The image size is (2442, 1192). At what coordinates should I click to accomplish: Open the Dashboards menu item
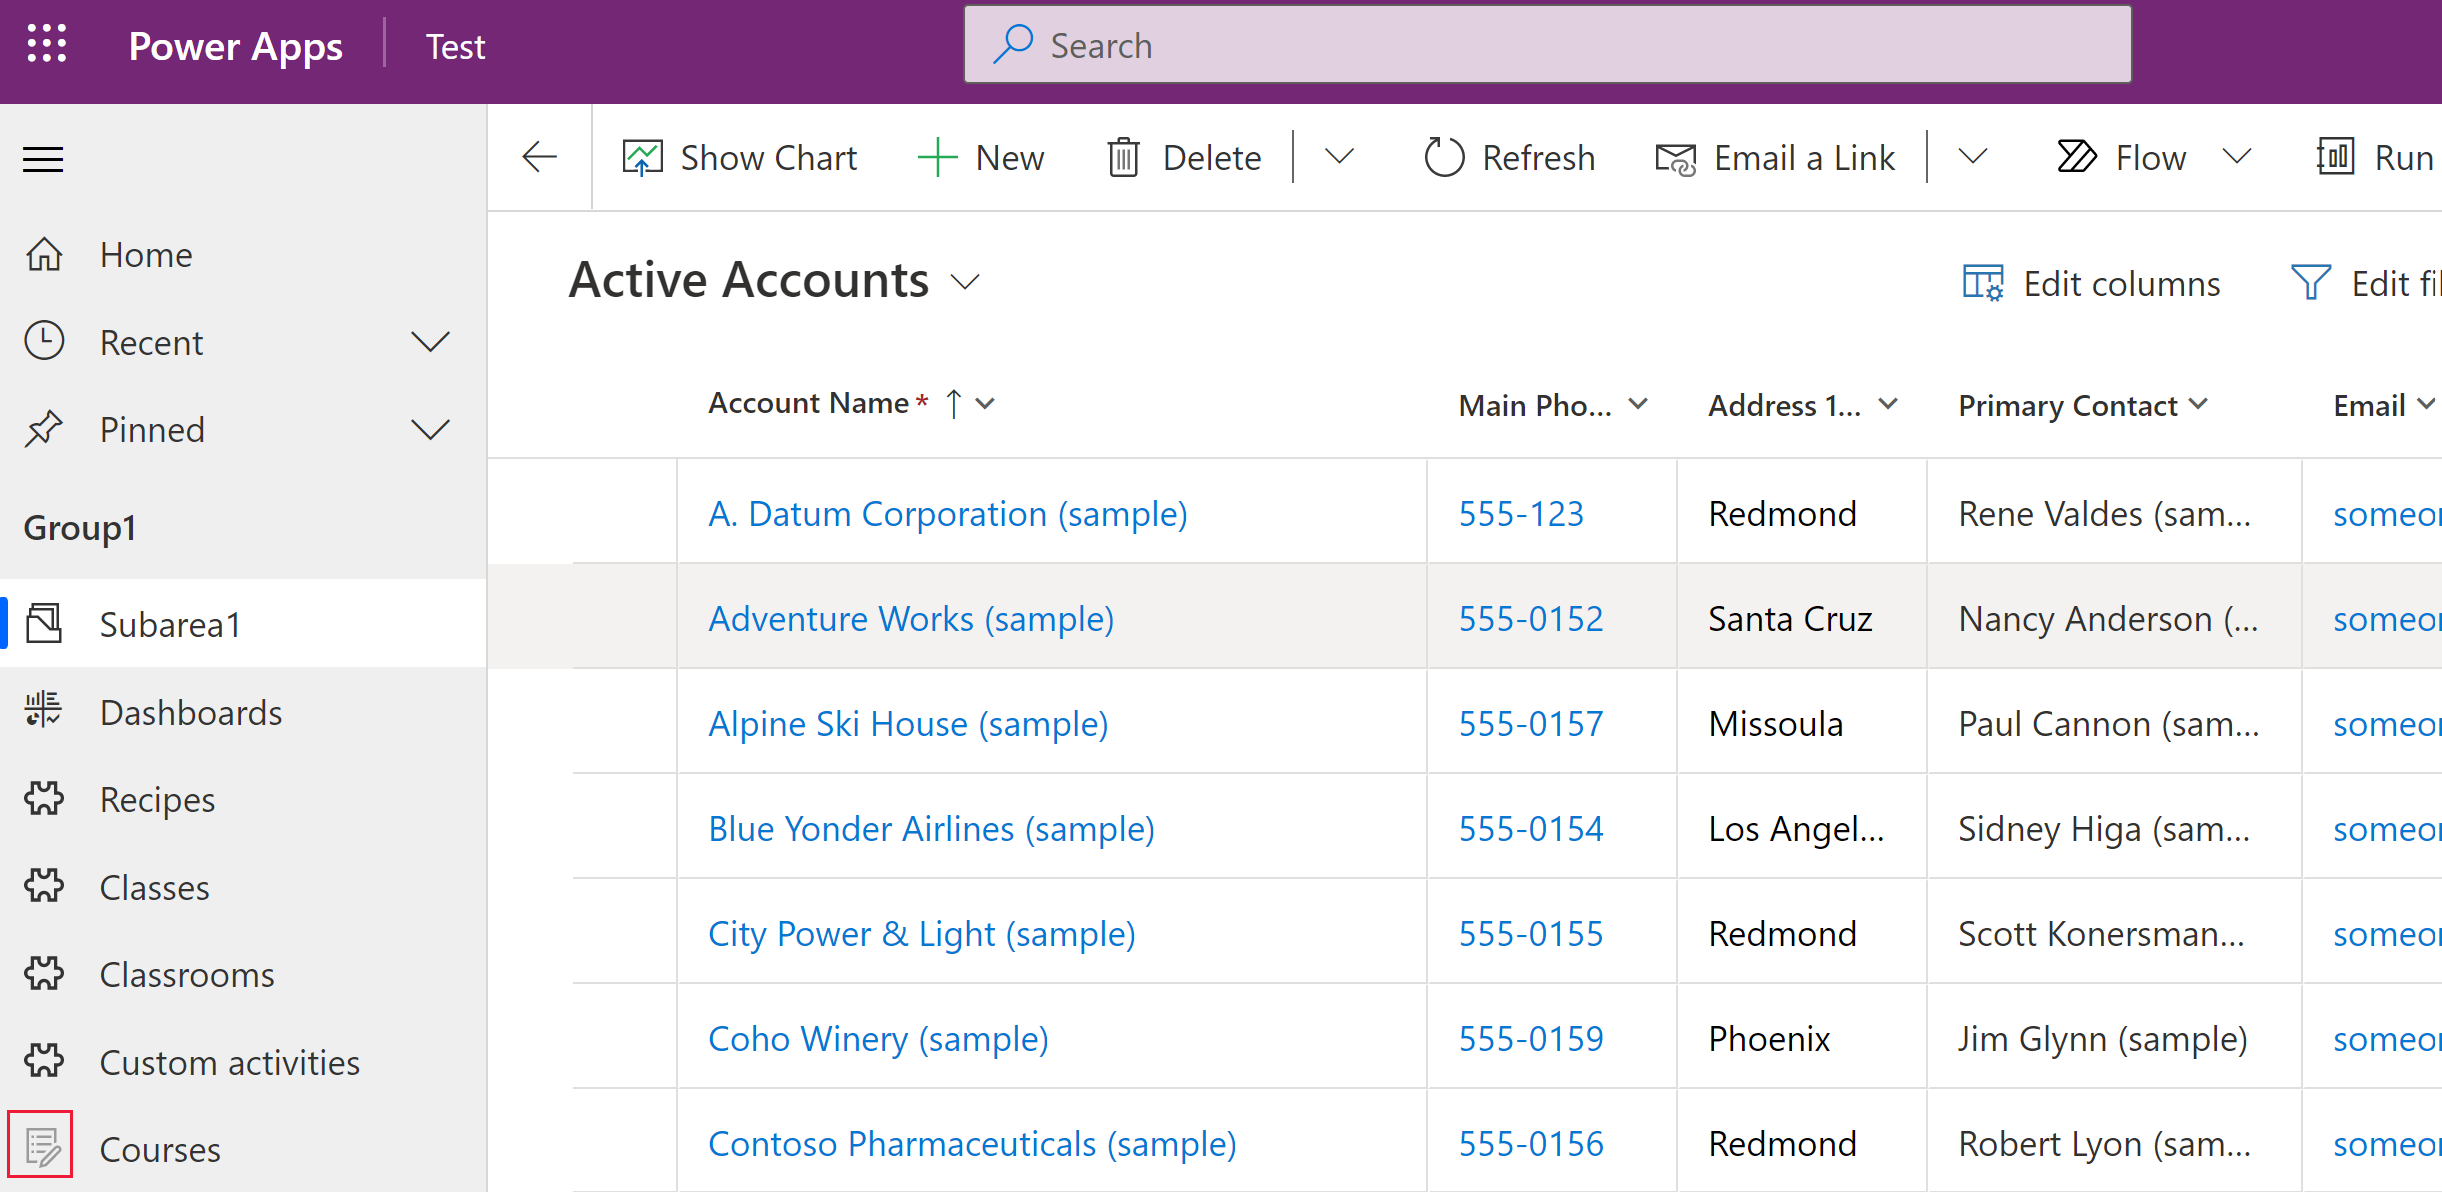coord(192,712)
